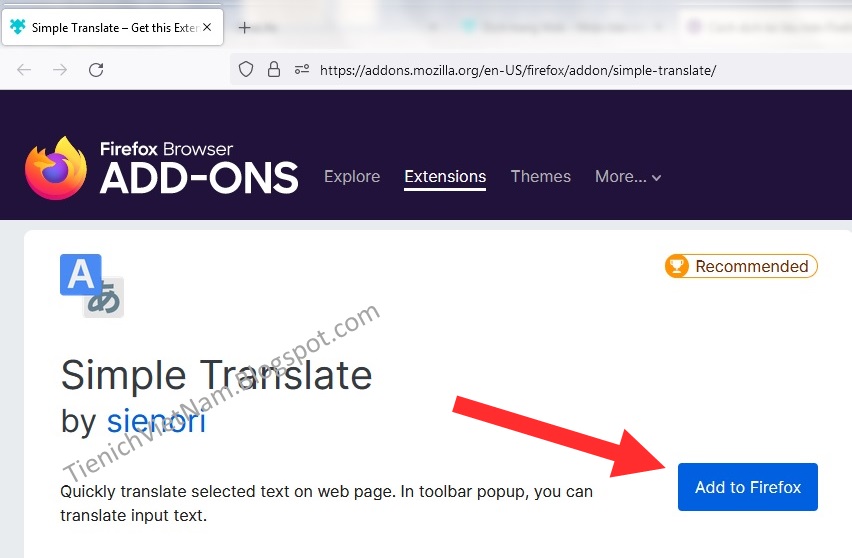The height and width of the screenshot is (558, 852).
Task: Click the trophy icon in Recommended badge
Action: click(677, 266)
